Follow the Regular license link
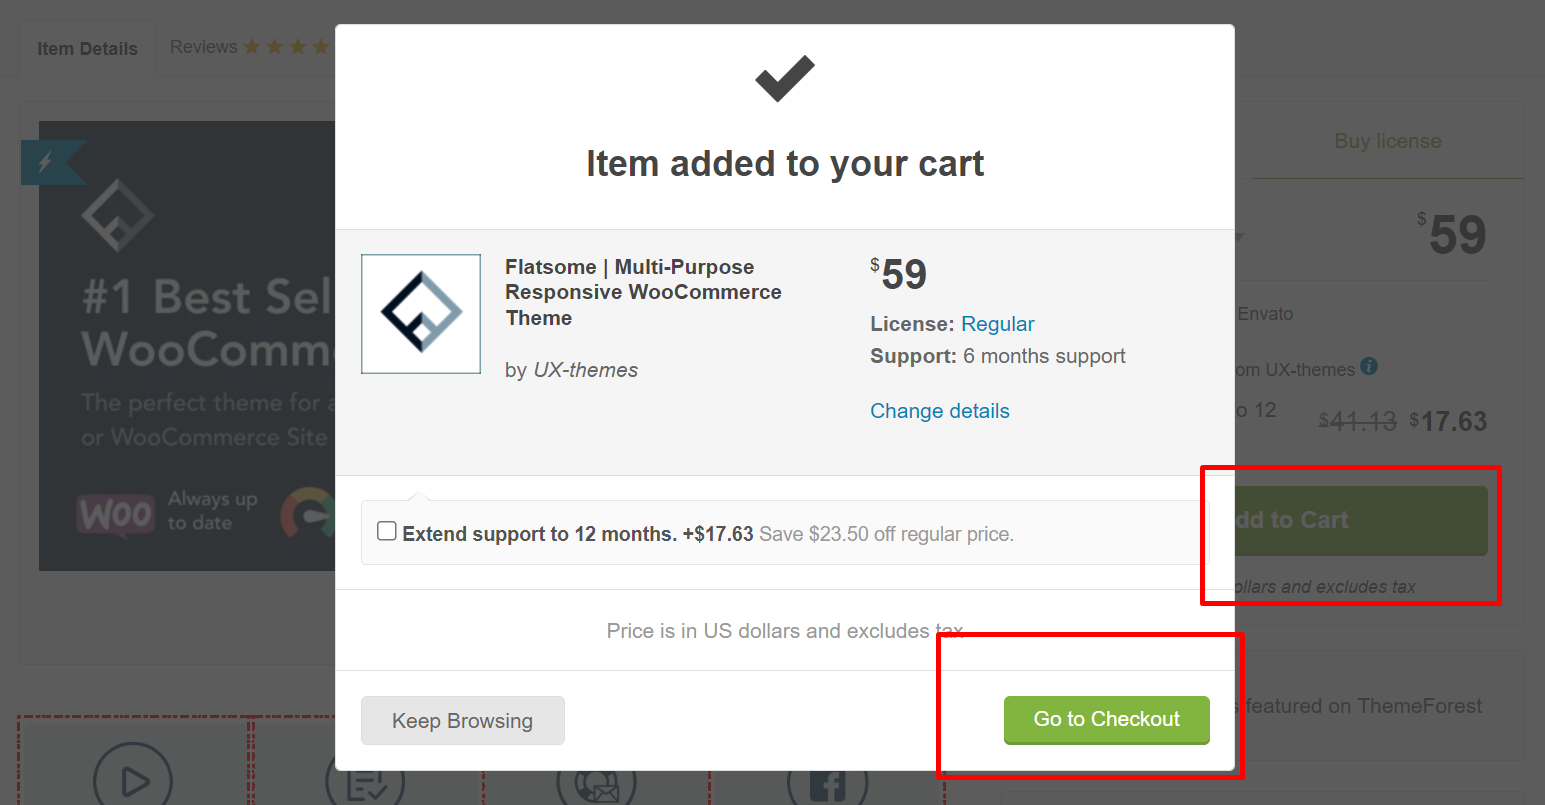The height and width of the screenshot is (805, 1545). (x=998, y=324)
